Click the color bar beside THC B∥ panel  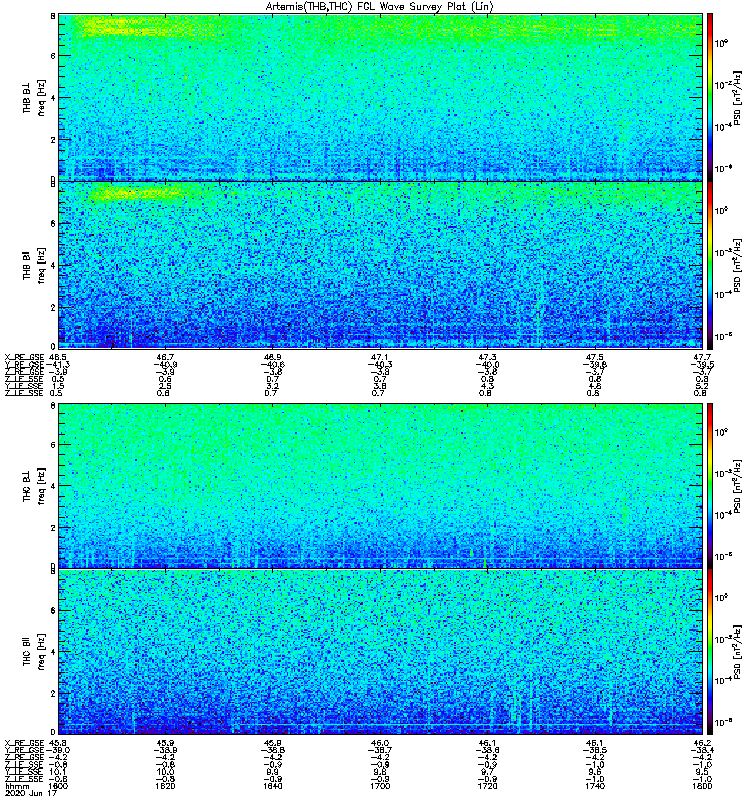pos(710,652)
